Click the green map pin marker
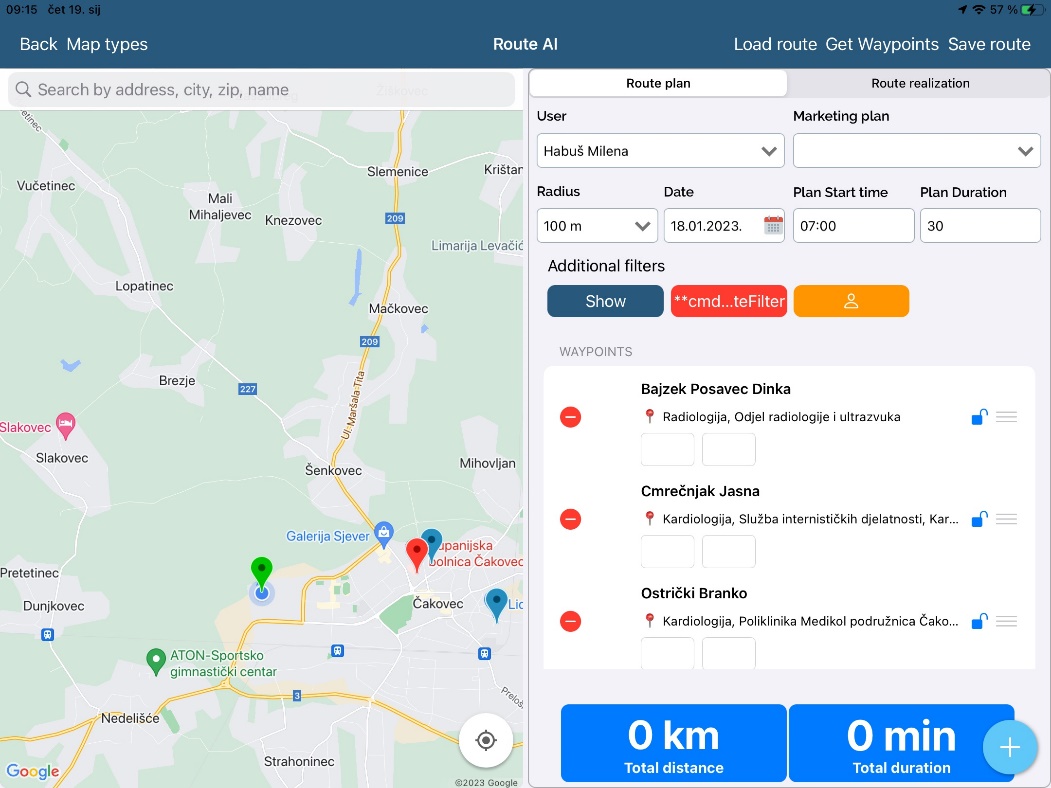 261,573
